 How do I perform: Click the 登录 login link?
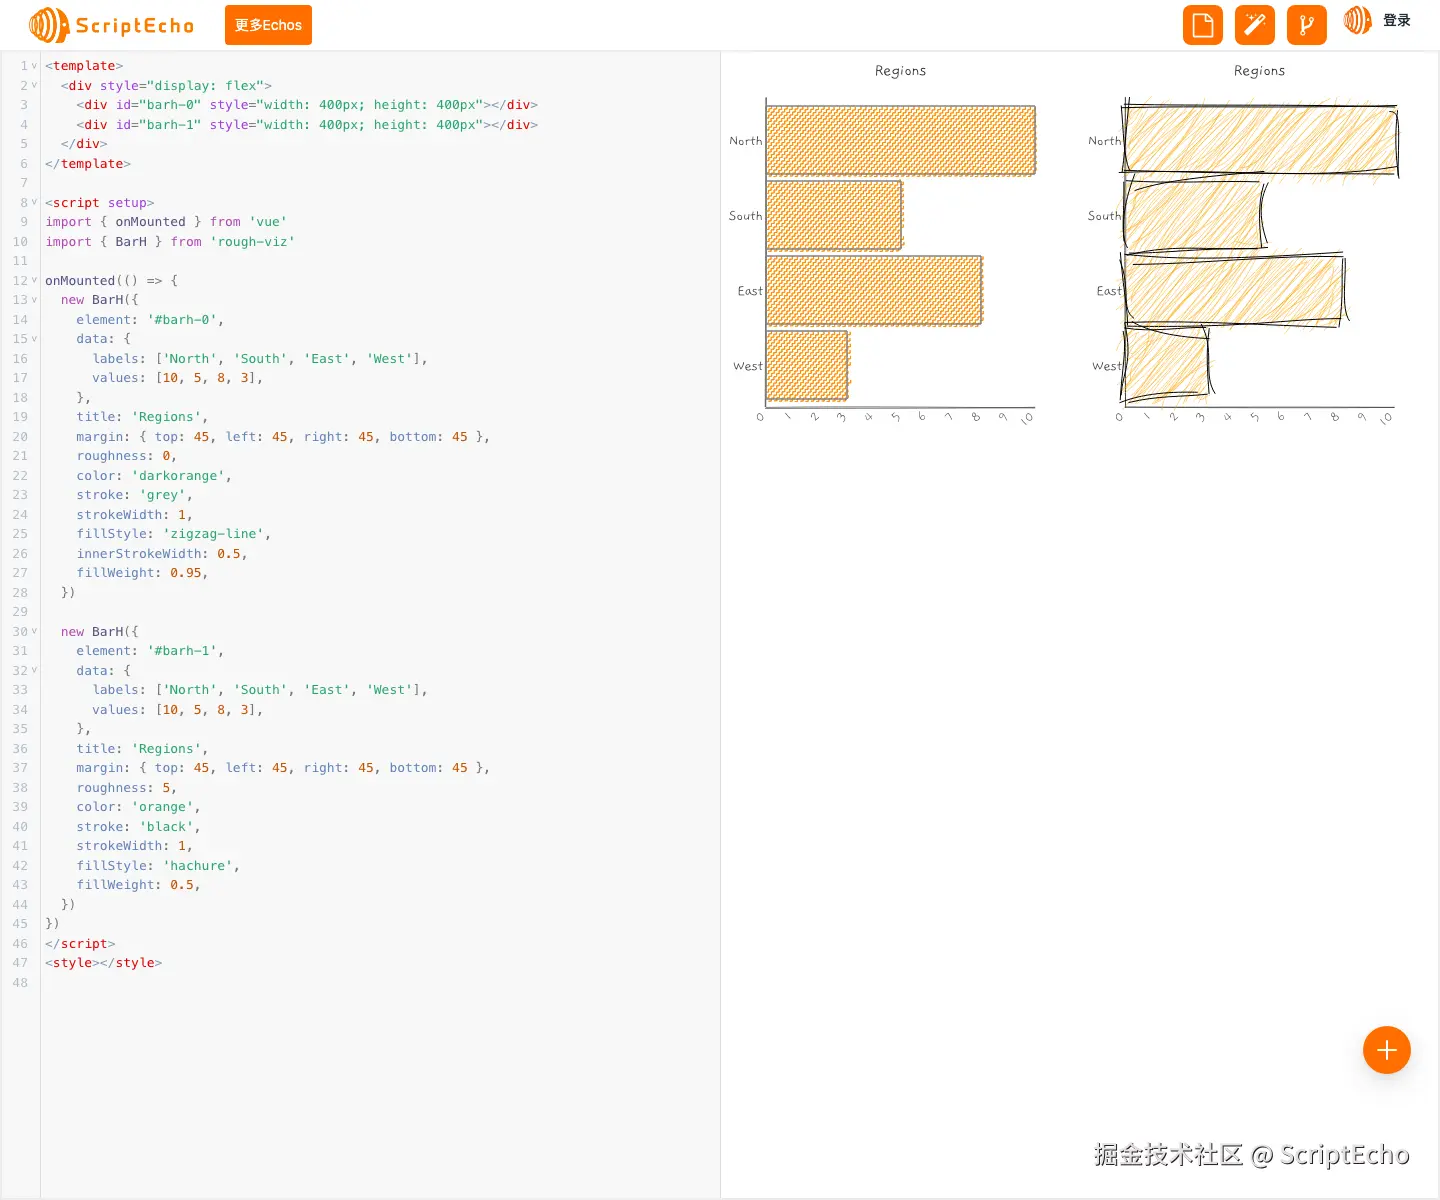click(x=1397, y=20)
